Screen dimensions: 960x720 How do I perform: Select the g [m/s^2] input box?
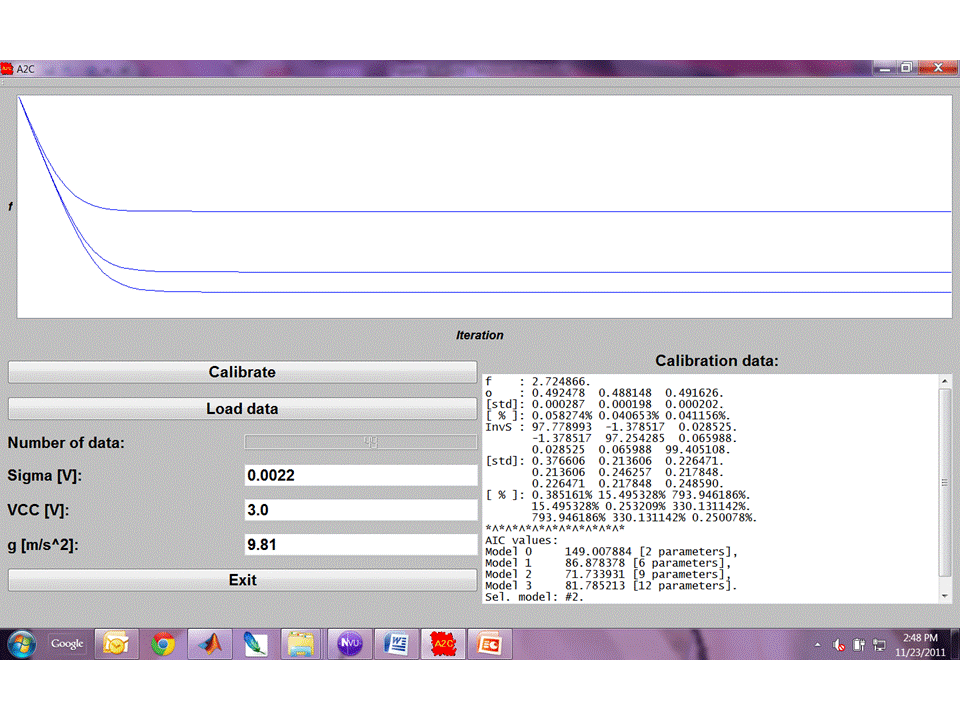click(x=361, y=545)
